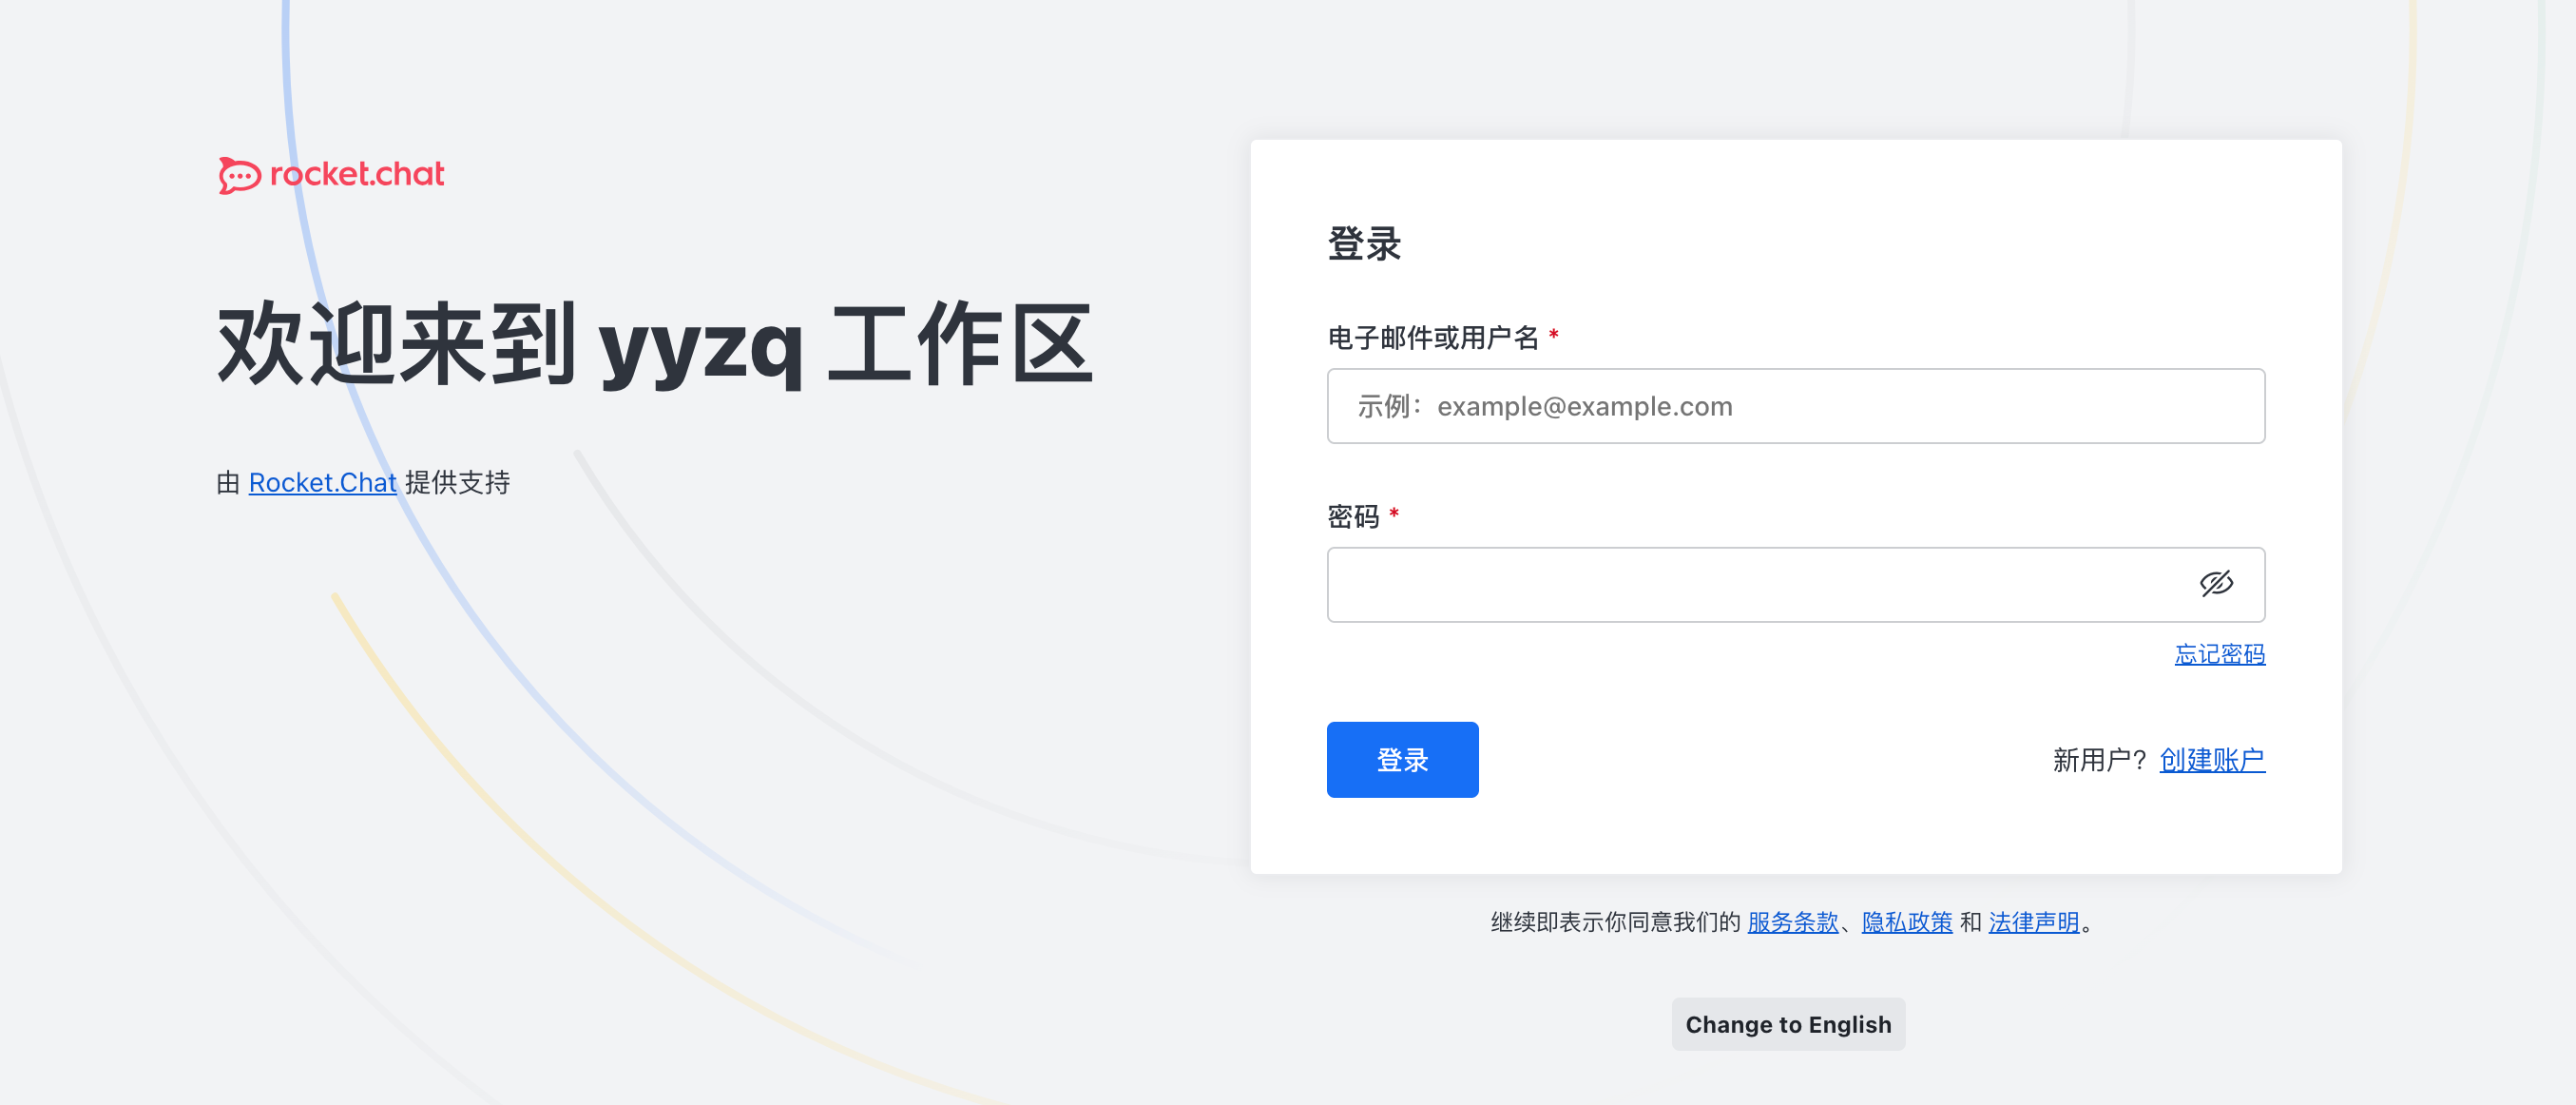The height and width of the screenshot is (1105, 2576).
Task: Open the 忘记密码 forgot password link
Action: (2219, 654)
